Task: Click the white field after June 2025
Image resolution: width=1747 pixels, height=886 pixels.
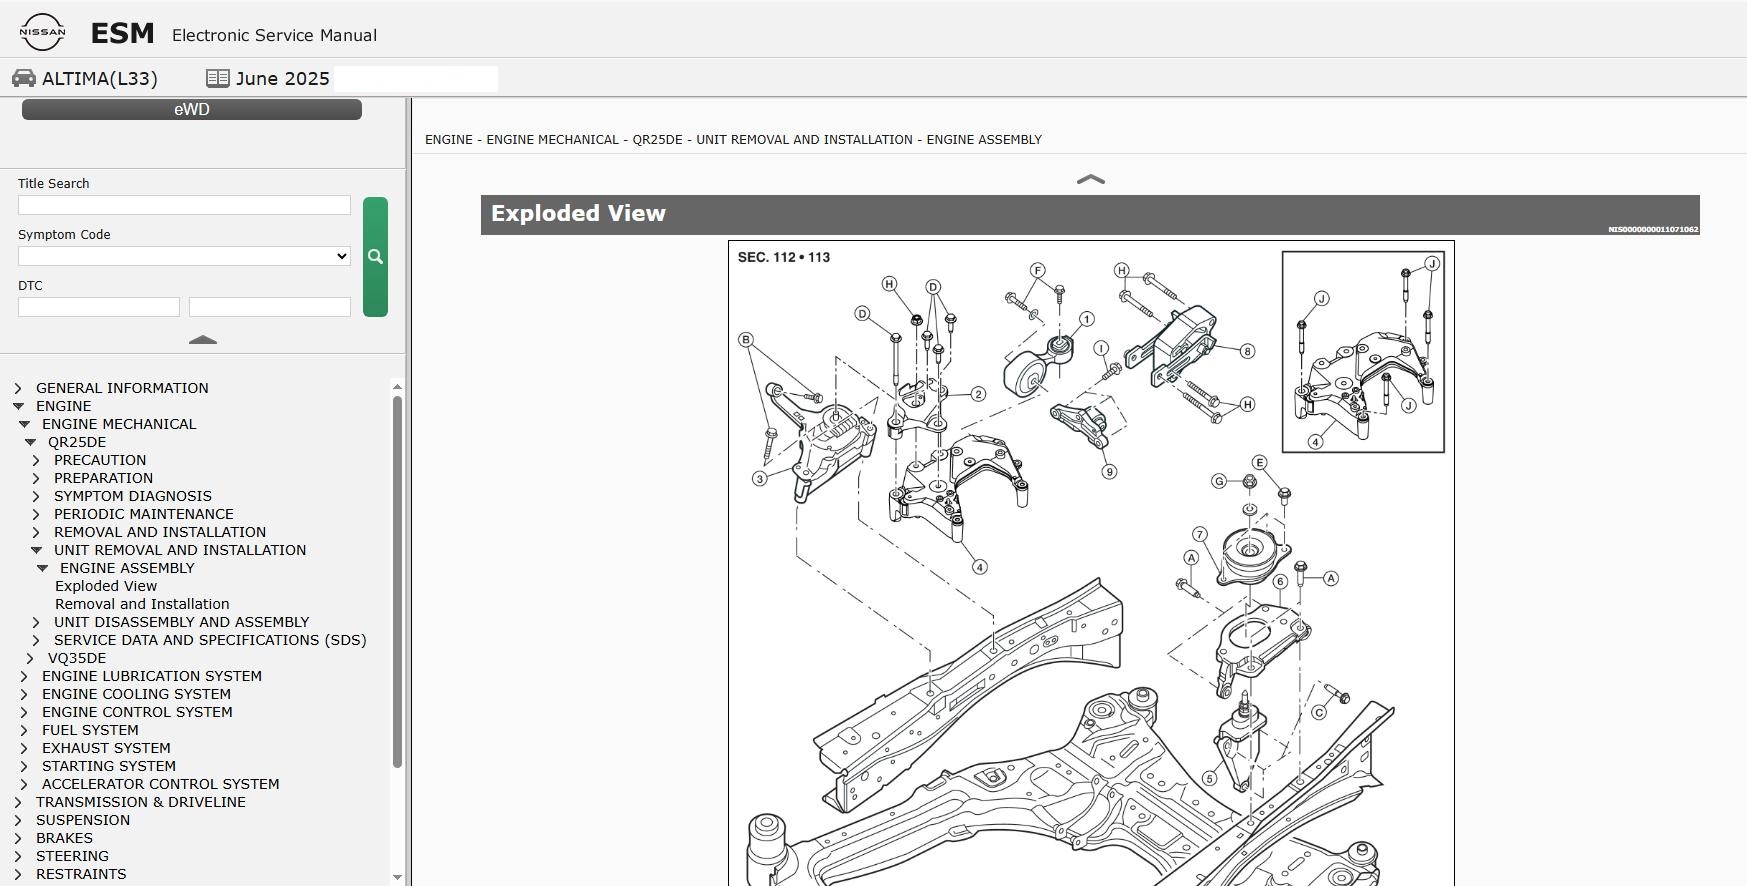Action: (415, 79)
